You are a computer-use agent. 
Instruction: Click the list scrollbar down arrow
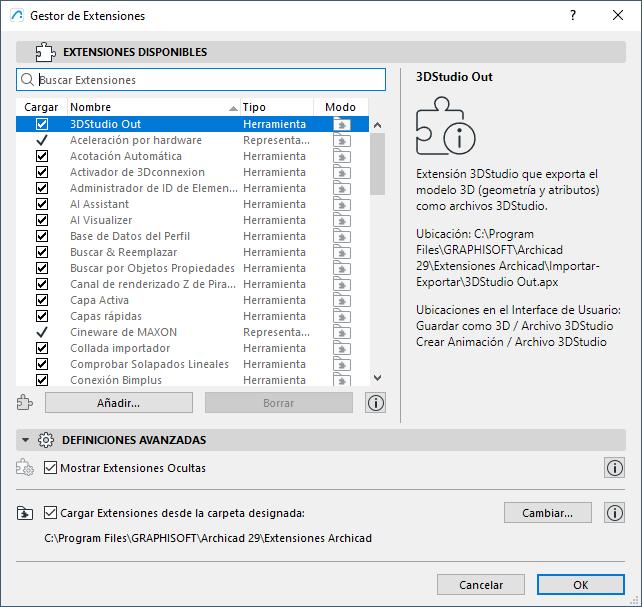[378, 378]
